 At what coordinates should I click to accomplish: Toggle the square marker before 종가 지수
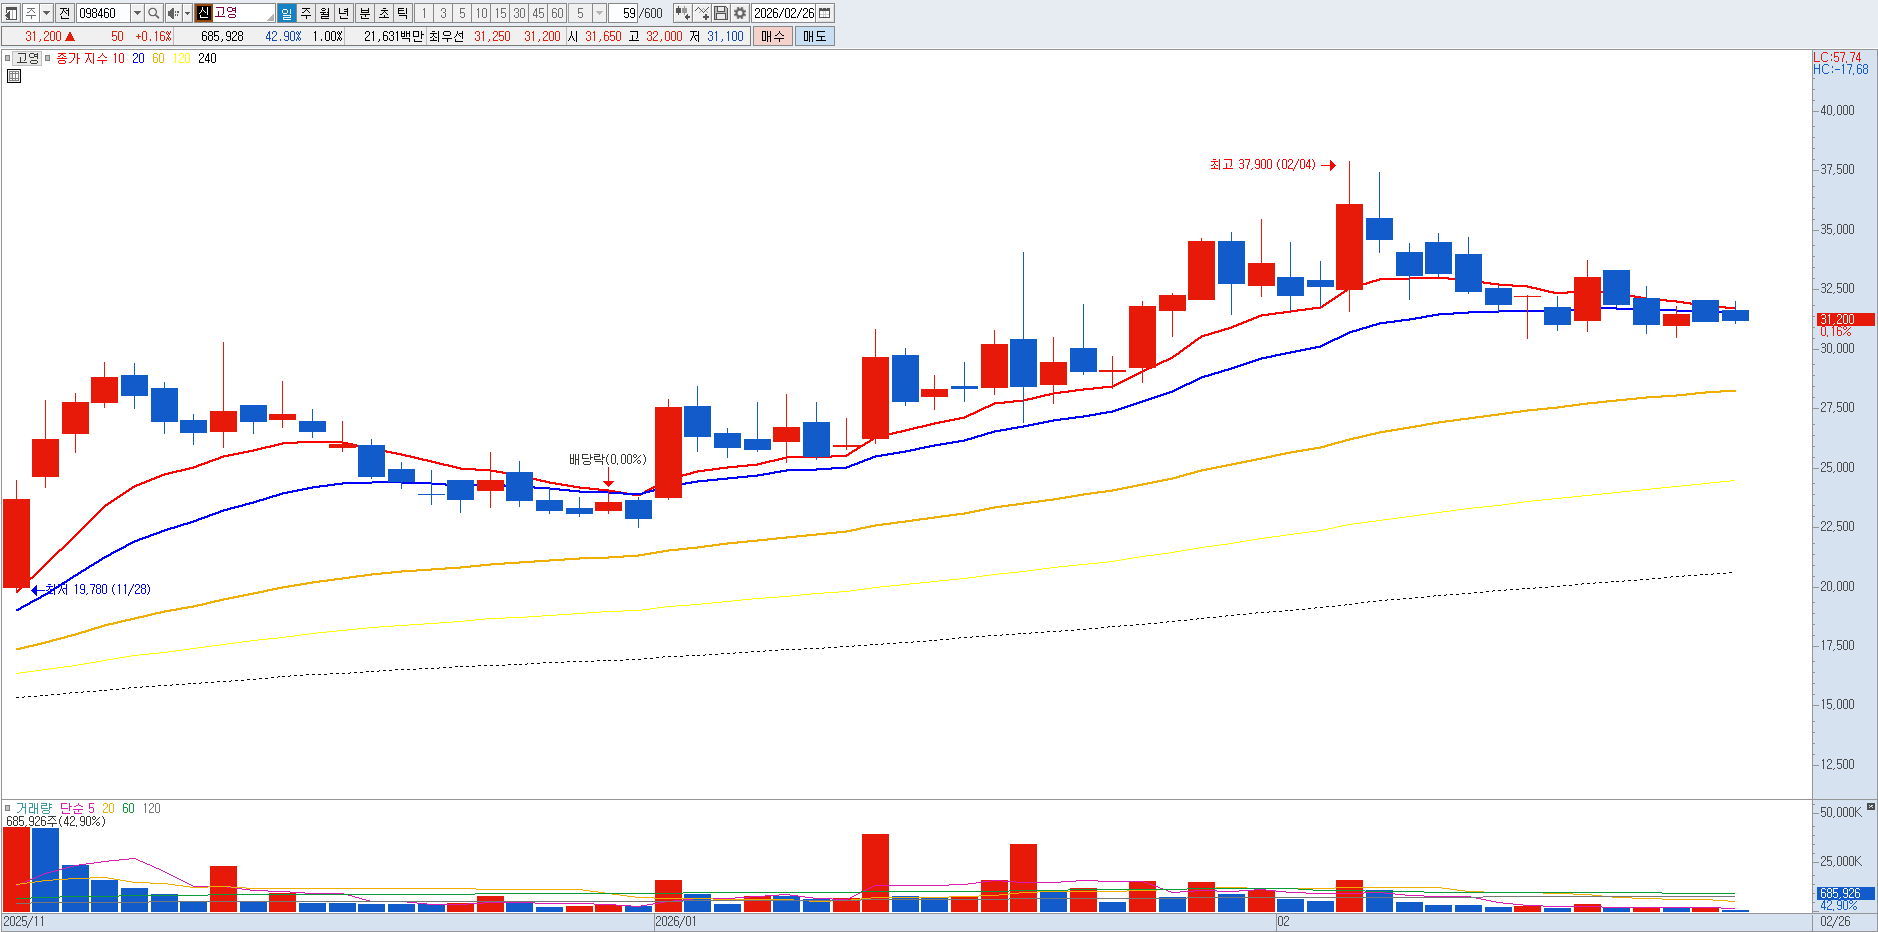point(47,58)
